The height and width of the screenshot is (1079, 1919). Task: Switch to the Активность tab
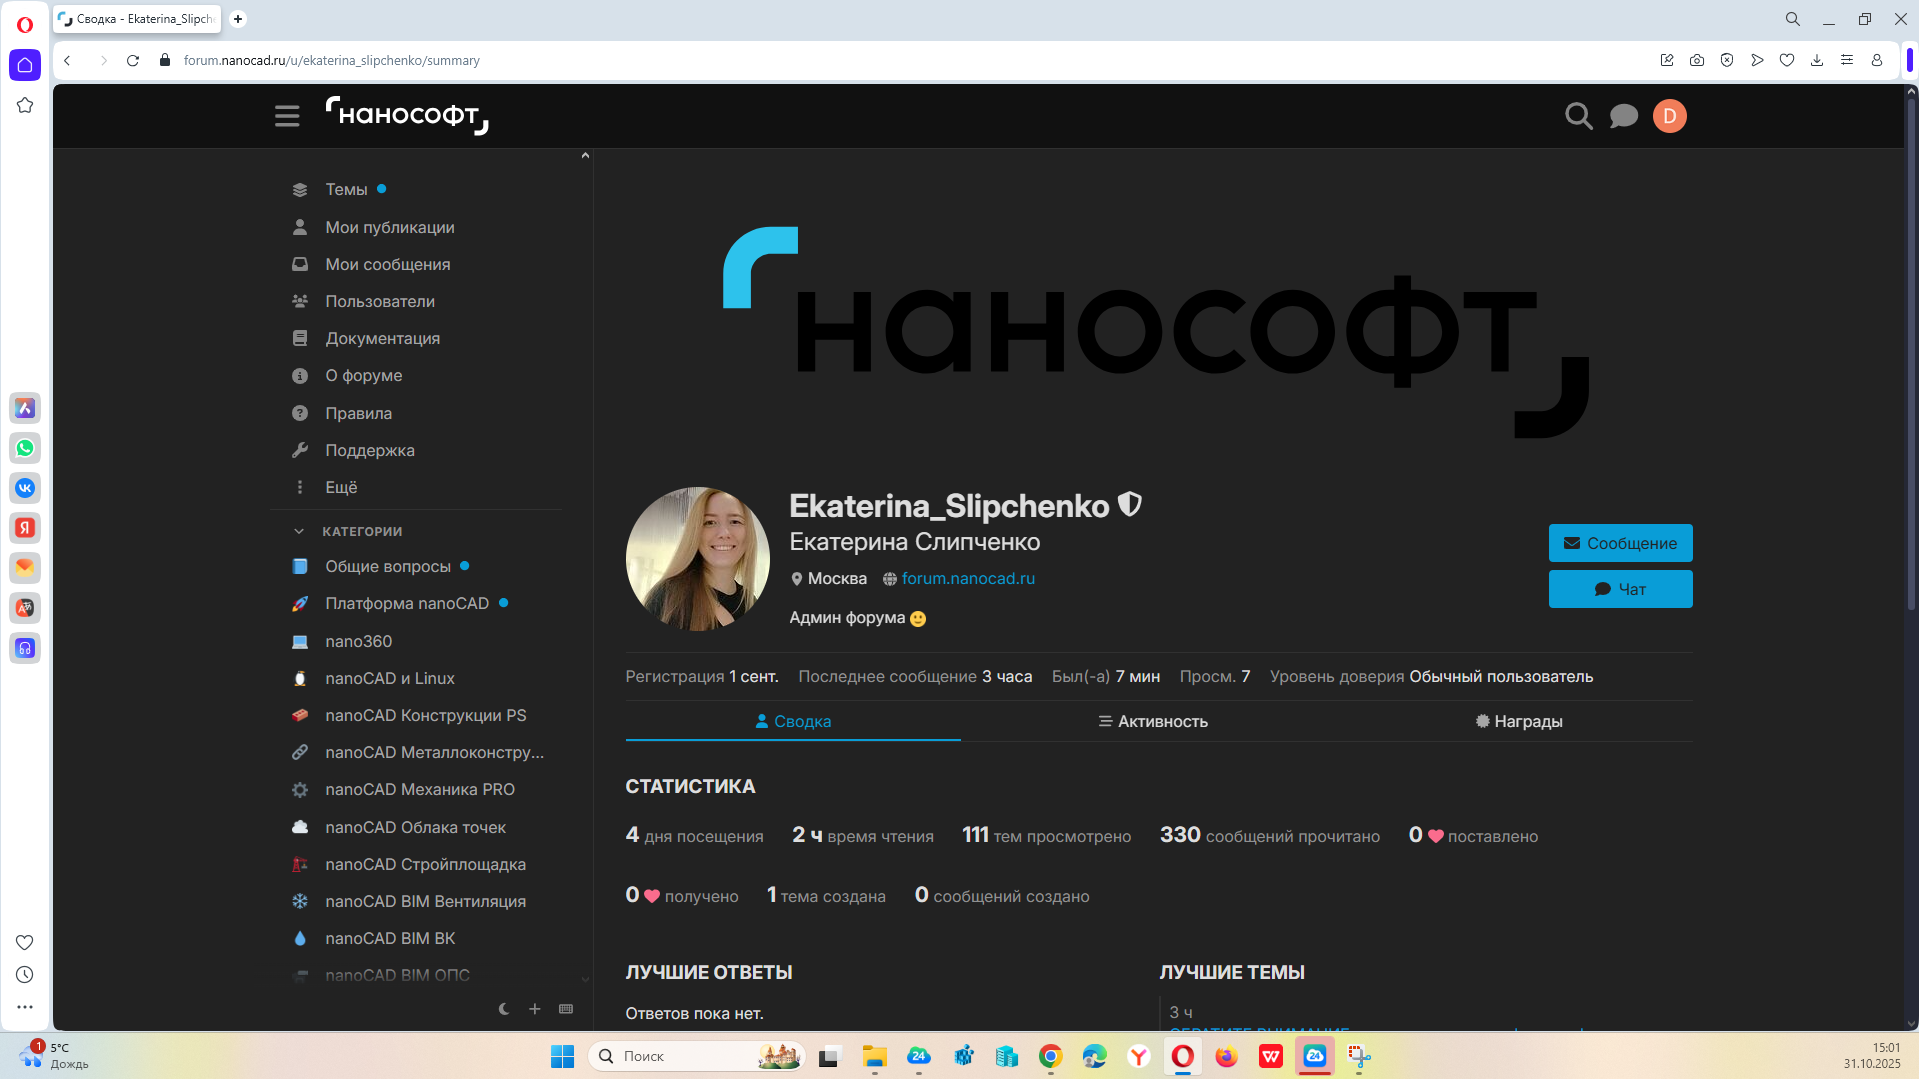(x=1152, y=721)
